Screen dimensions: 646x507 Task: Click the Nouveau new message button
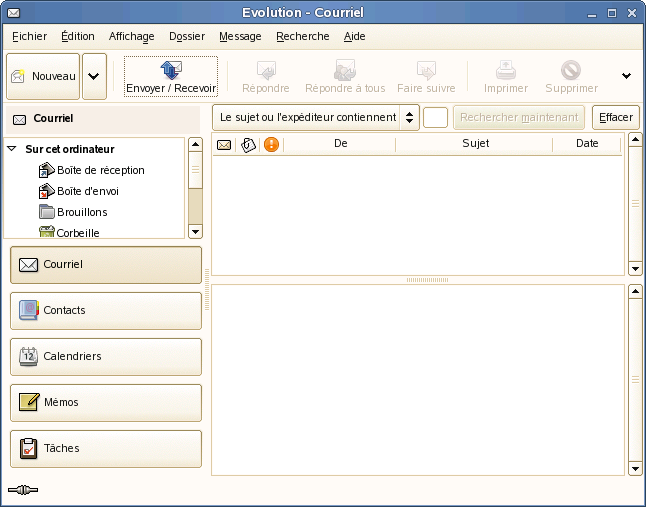tap(43, 76)
